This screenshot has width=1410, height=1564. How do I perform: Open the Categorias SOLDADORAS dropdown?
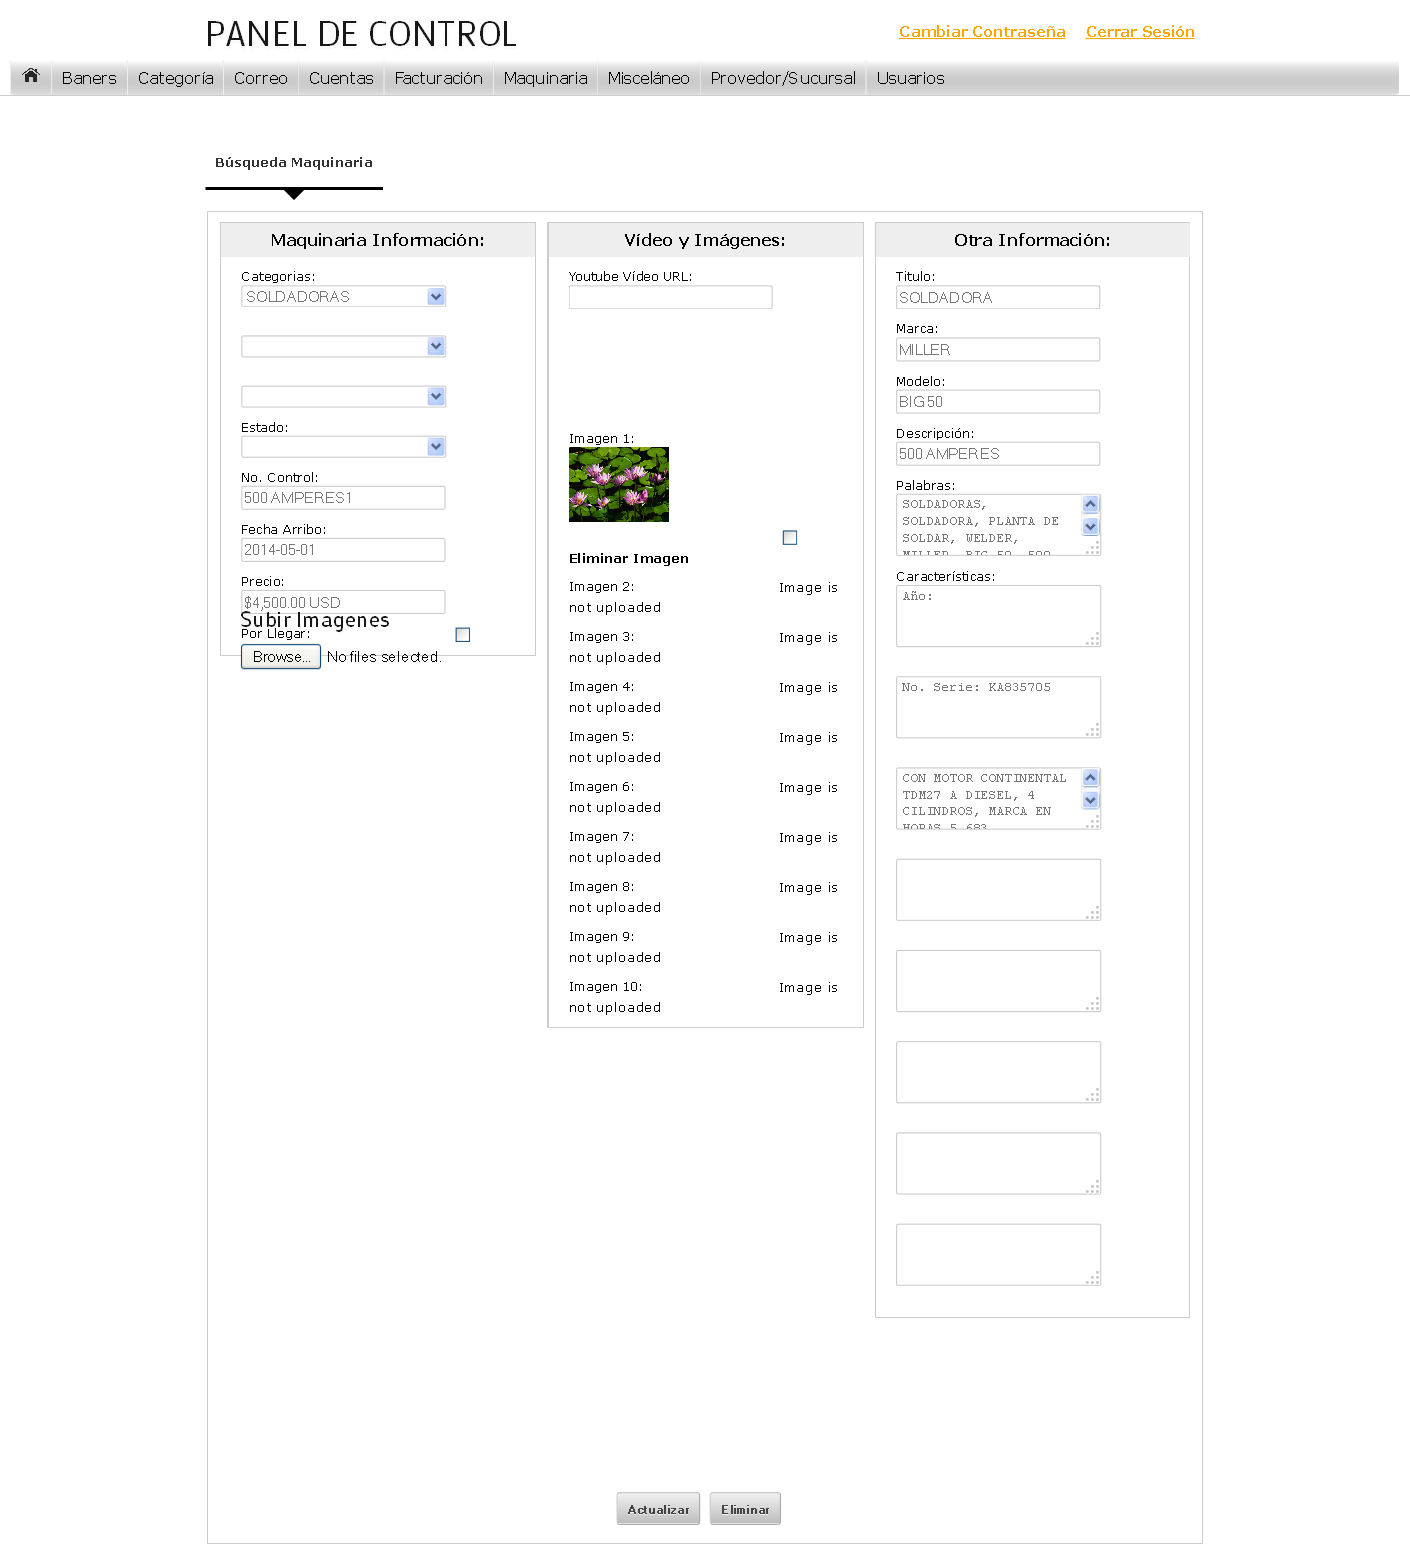(343, 297)
